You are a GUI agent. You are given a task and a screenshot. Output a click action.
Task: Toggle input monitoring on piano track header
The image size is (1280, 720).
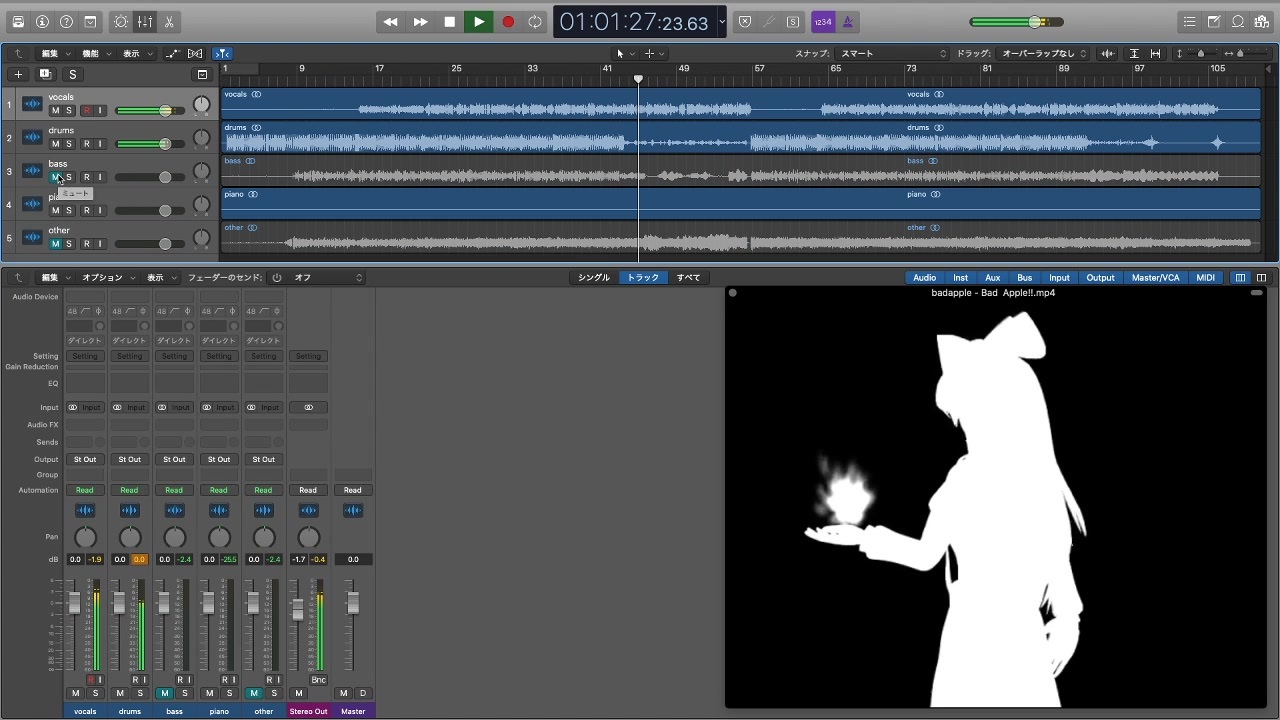click(x=100, y=210)
